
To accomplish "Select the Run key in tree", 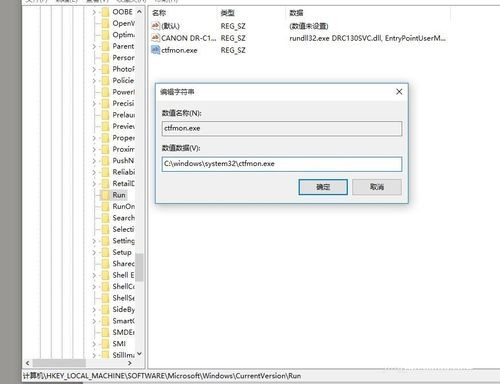I will coord(119,195).
